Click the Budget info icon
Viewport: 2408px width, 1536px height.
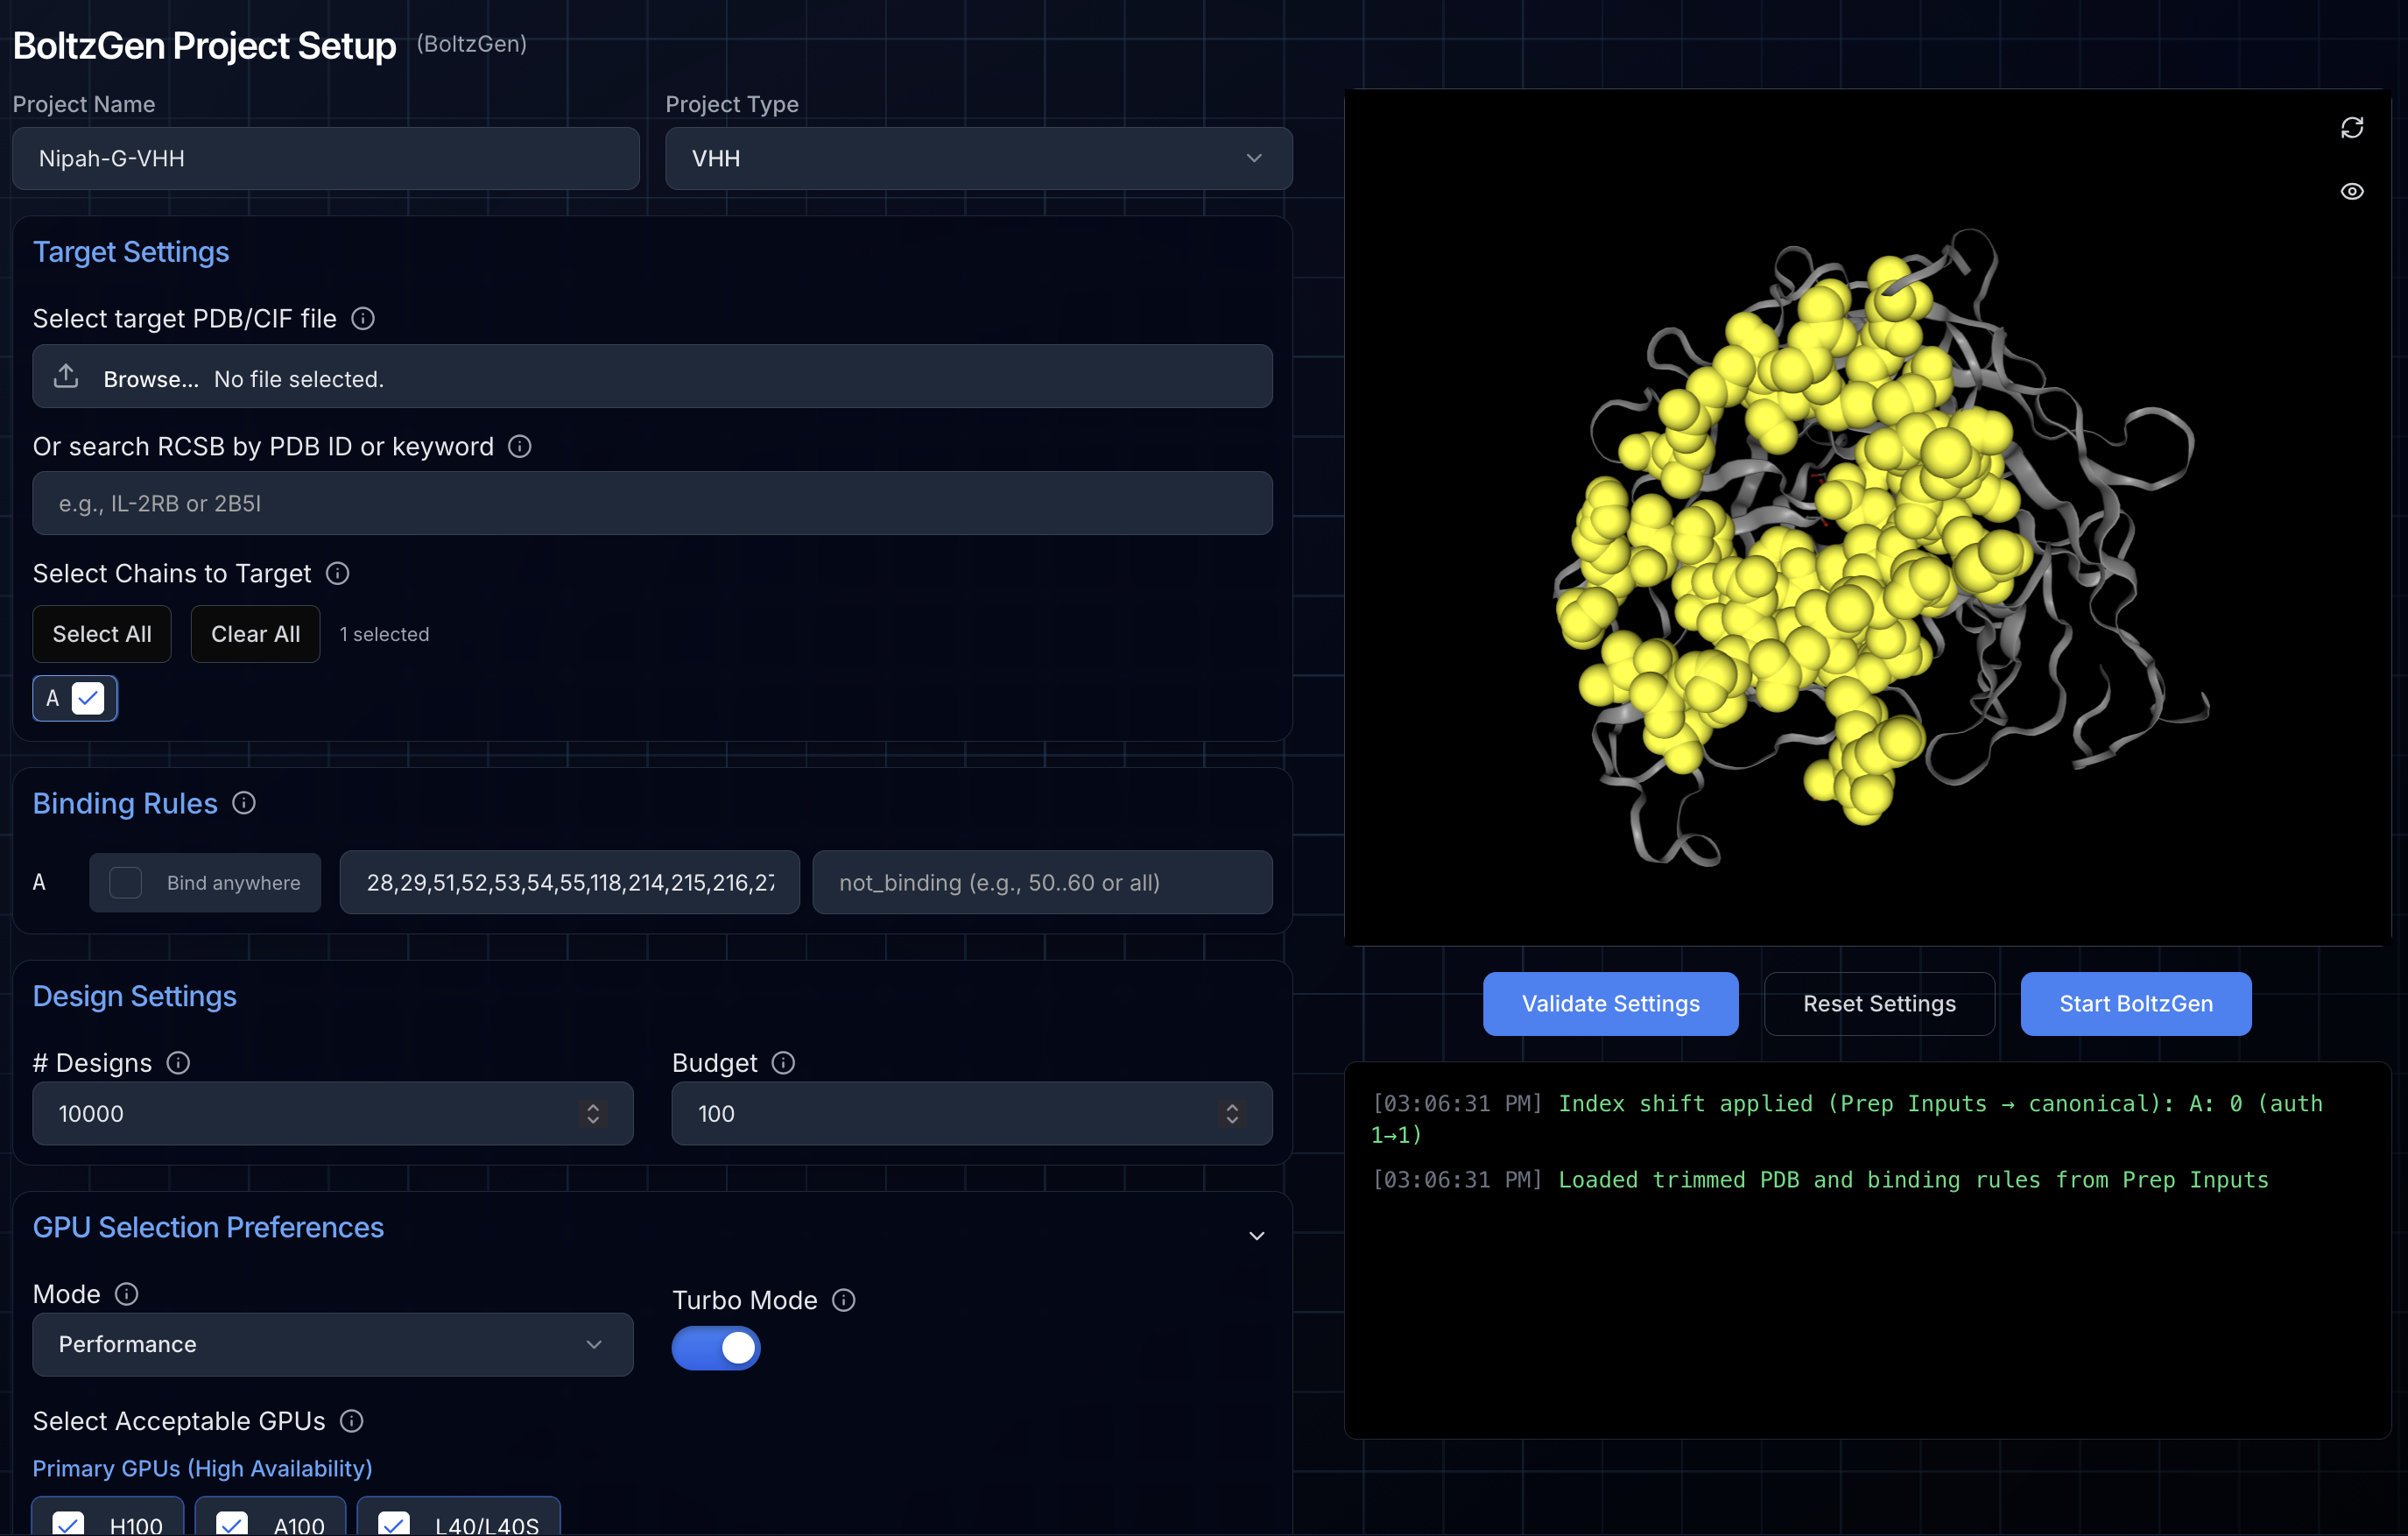783,1062
